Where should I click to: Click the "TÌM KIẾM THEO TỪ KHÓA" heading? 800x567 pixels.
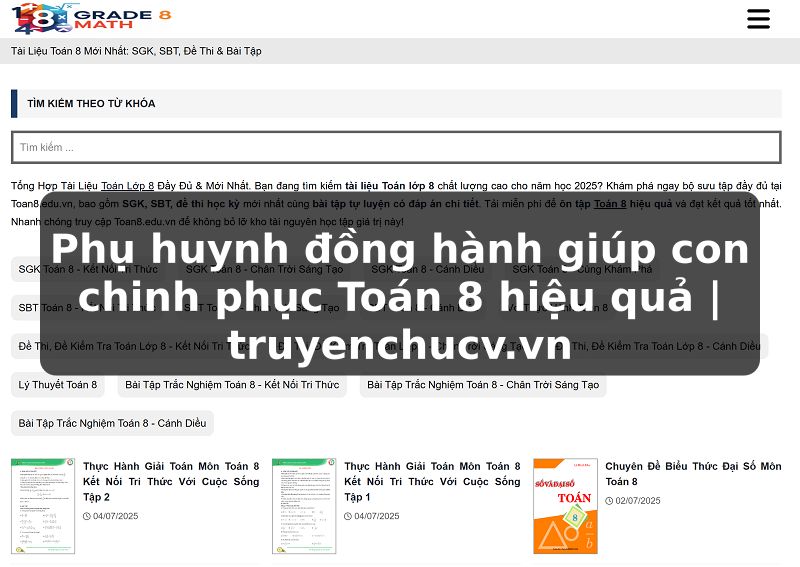91,104
